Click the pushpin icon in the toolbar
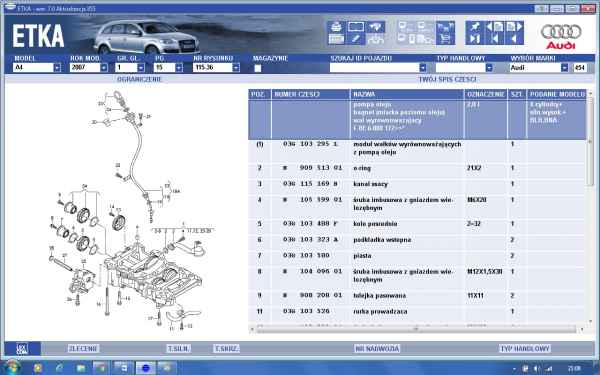Viewport: 600px width, 375px height. coord(474,27)
